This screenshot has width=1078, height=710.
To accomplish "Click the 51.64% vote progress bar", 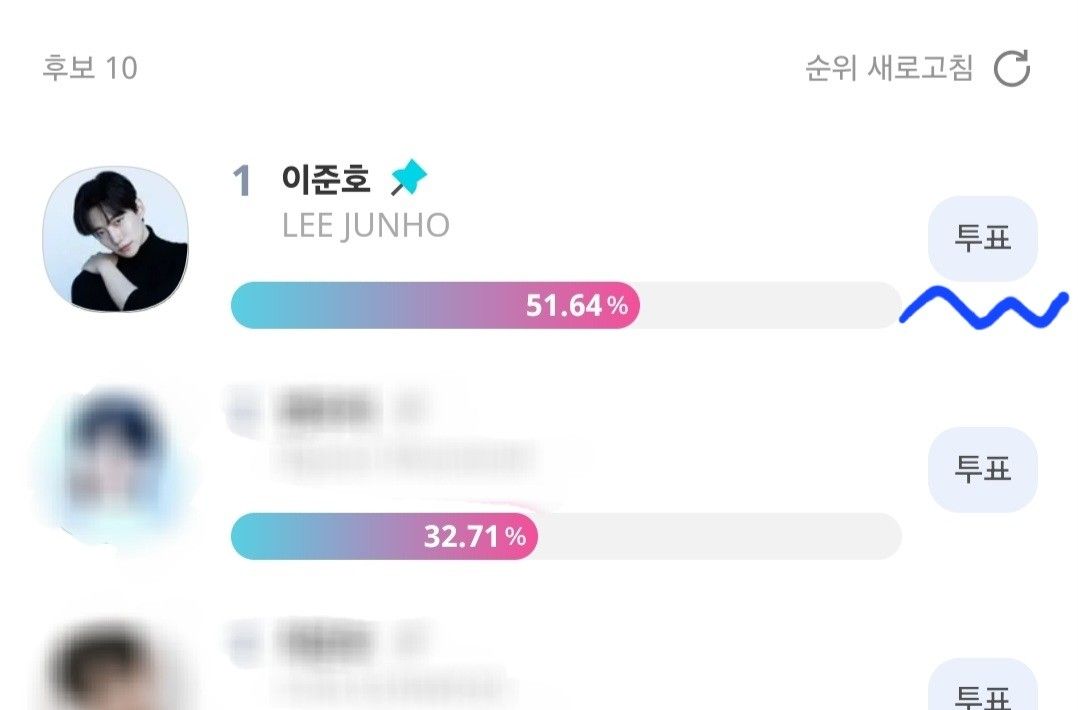I will point(435,306).
